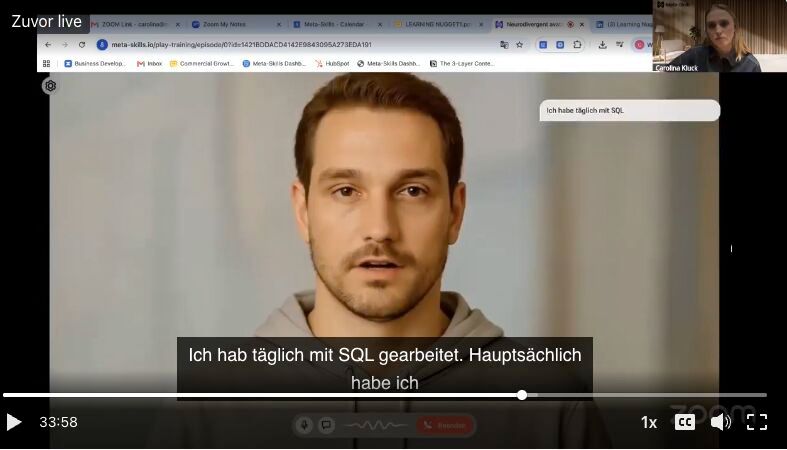Close the Neurodivergent tab
Image resolution: width=787 pixels, height=450 pixels.
pos(582,24)
